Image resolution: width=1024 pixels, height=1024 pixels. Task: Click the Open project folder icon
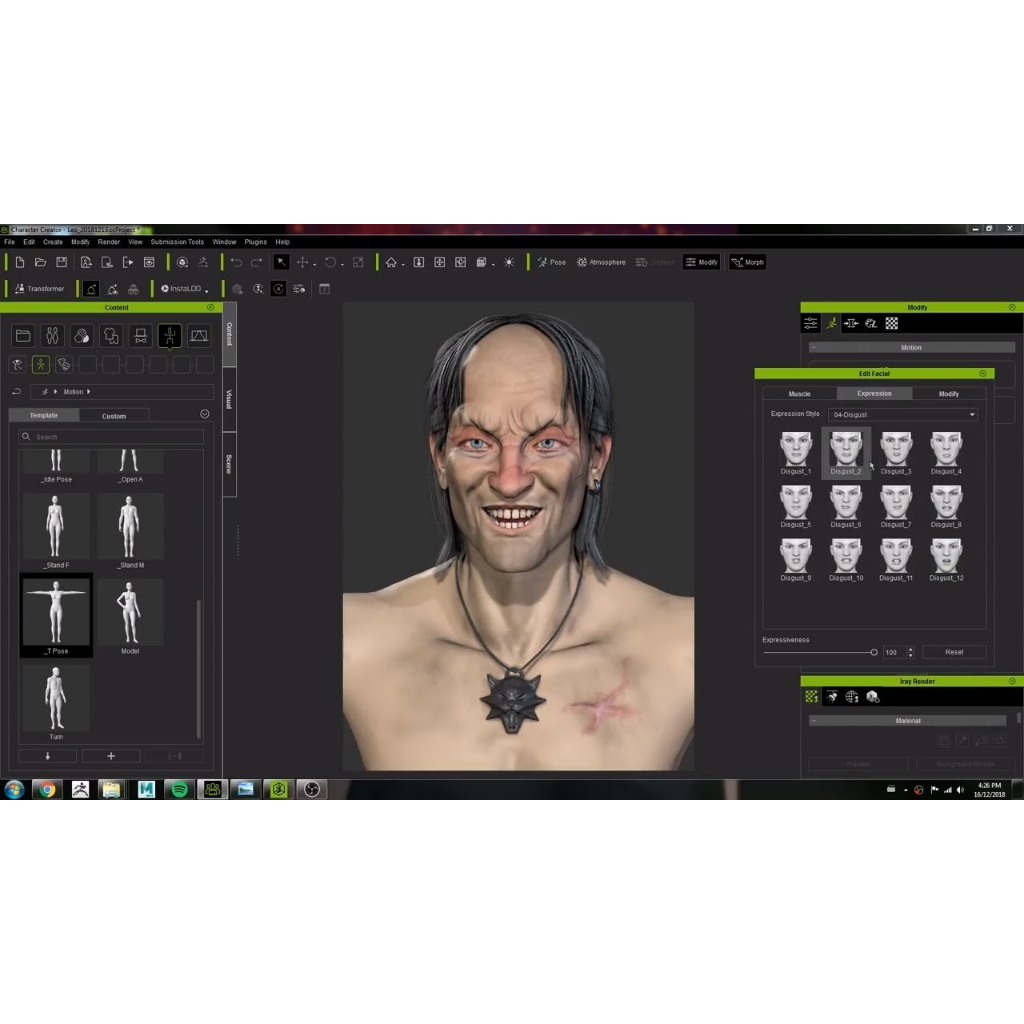(40, 262)
